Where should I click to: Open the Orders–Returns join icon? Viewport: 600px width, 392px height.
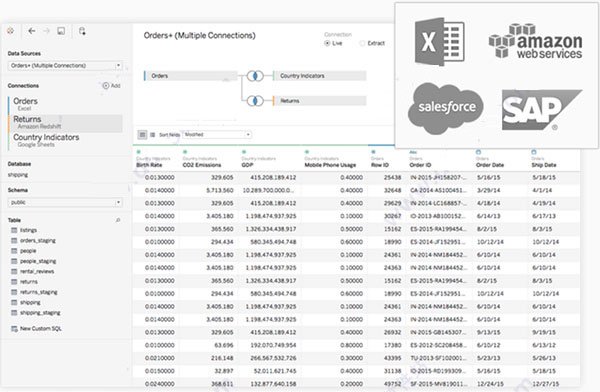click(x=255, y=101)
